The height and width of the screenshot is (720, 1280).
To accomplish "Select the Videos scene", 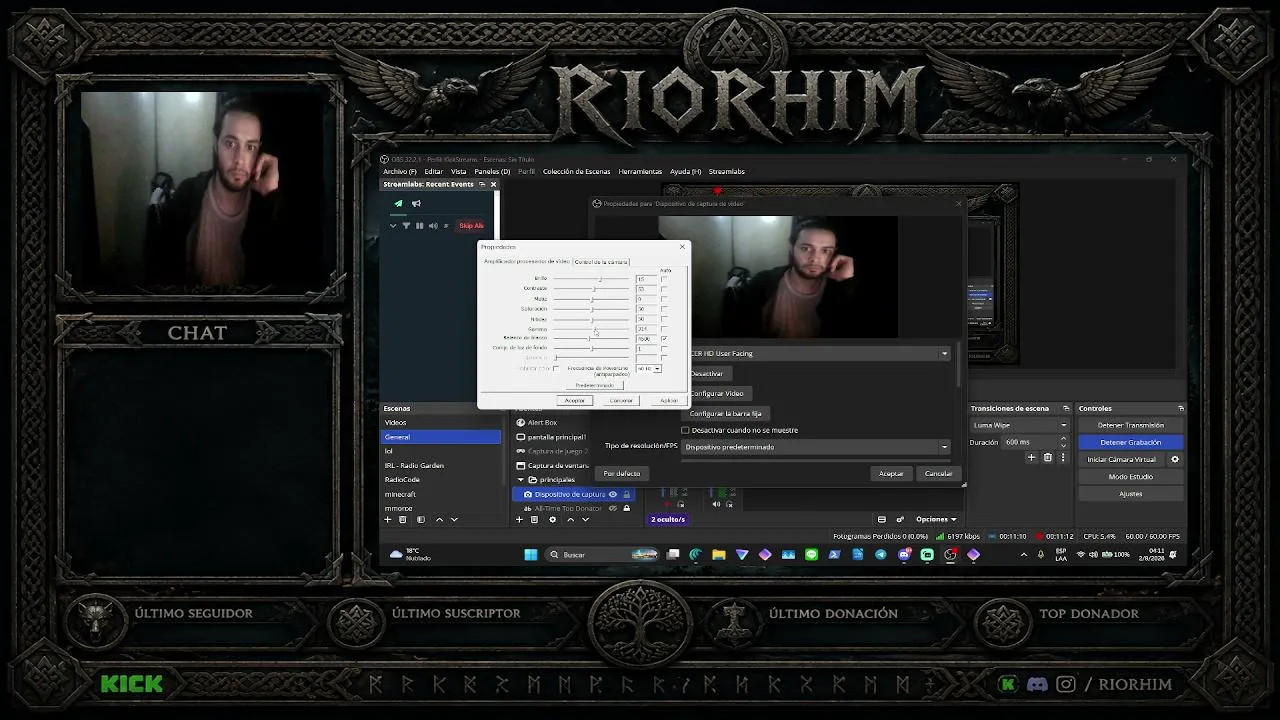I will click(x=441, y=423).
